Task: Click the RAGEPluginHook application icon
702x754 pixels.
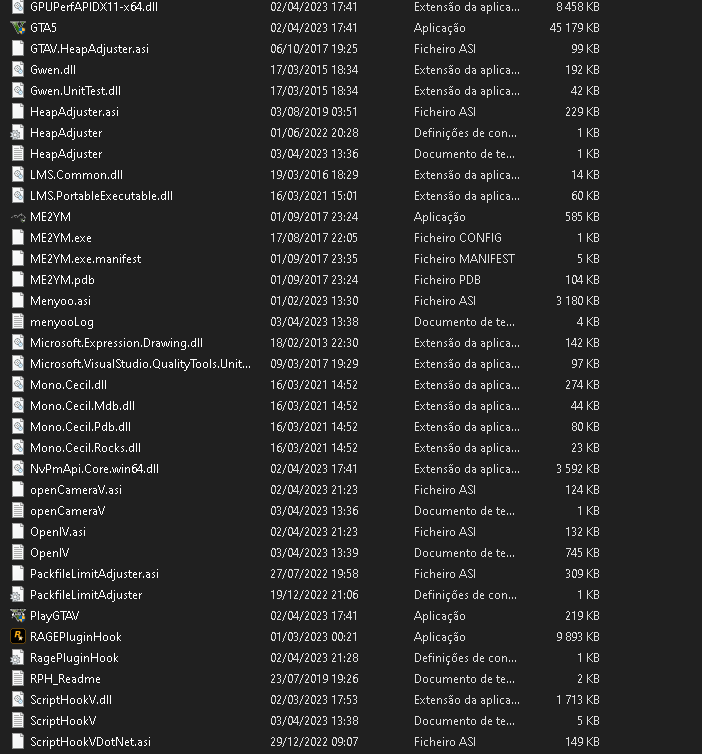Action: 18,636
